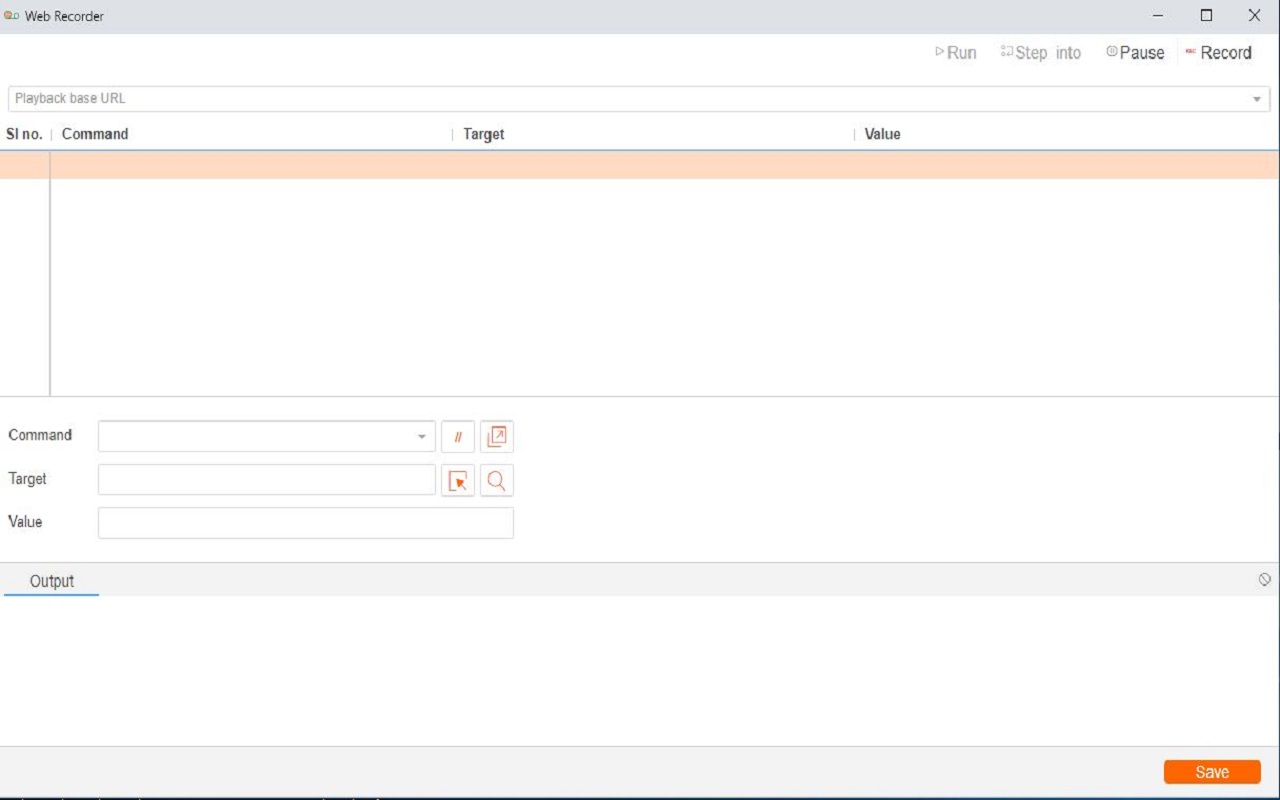Screen dimensions: 1280x800
Task: Click in the Value input field
Action: (306, 523)
